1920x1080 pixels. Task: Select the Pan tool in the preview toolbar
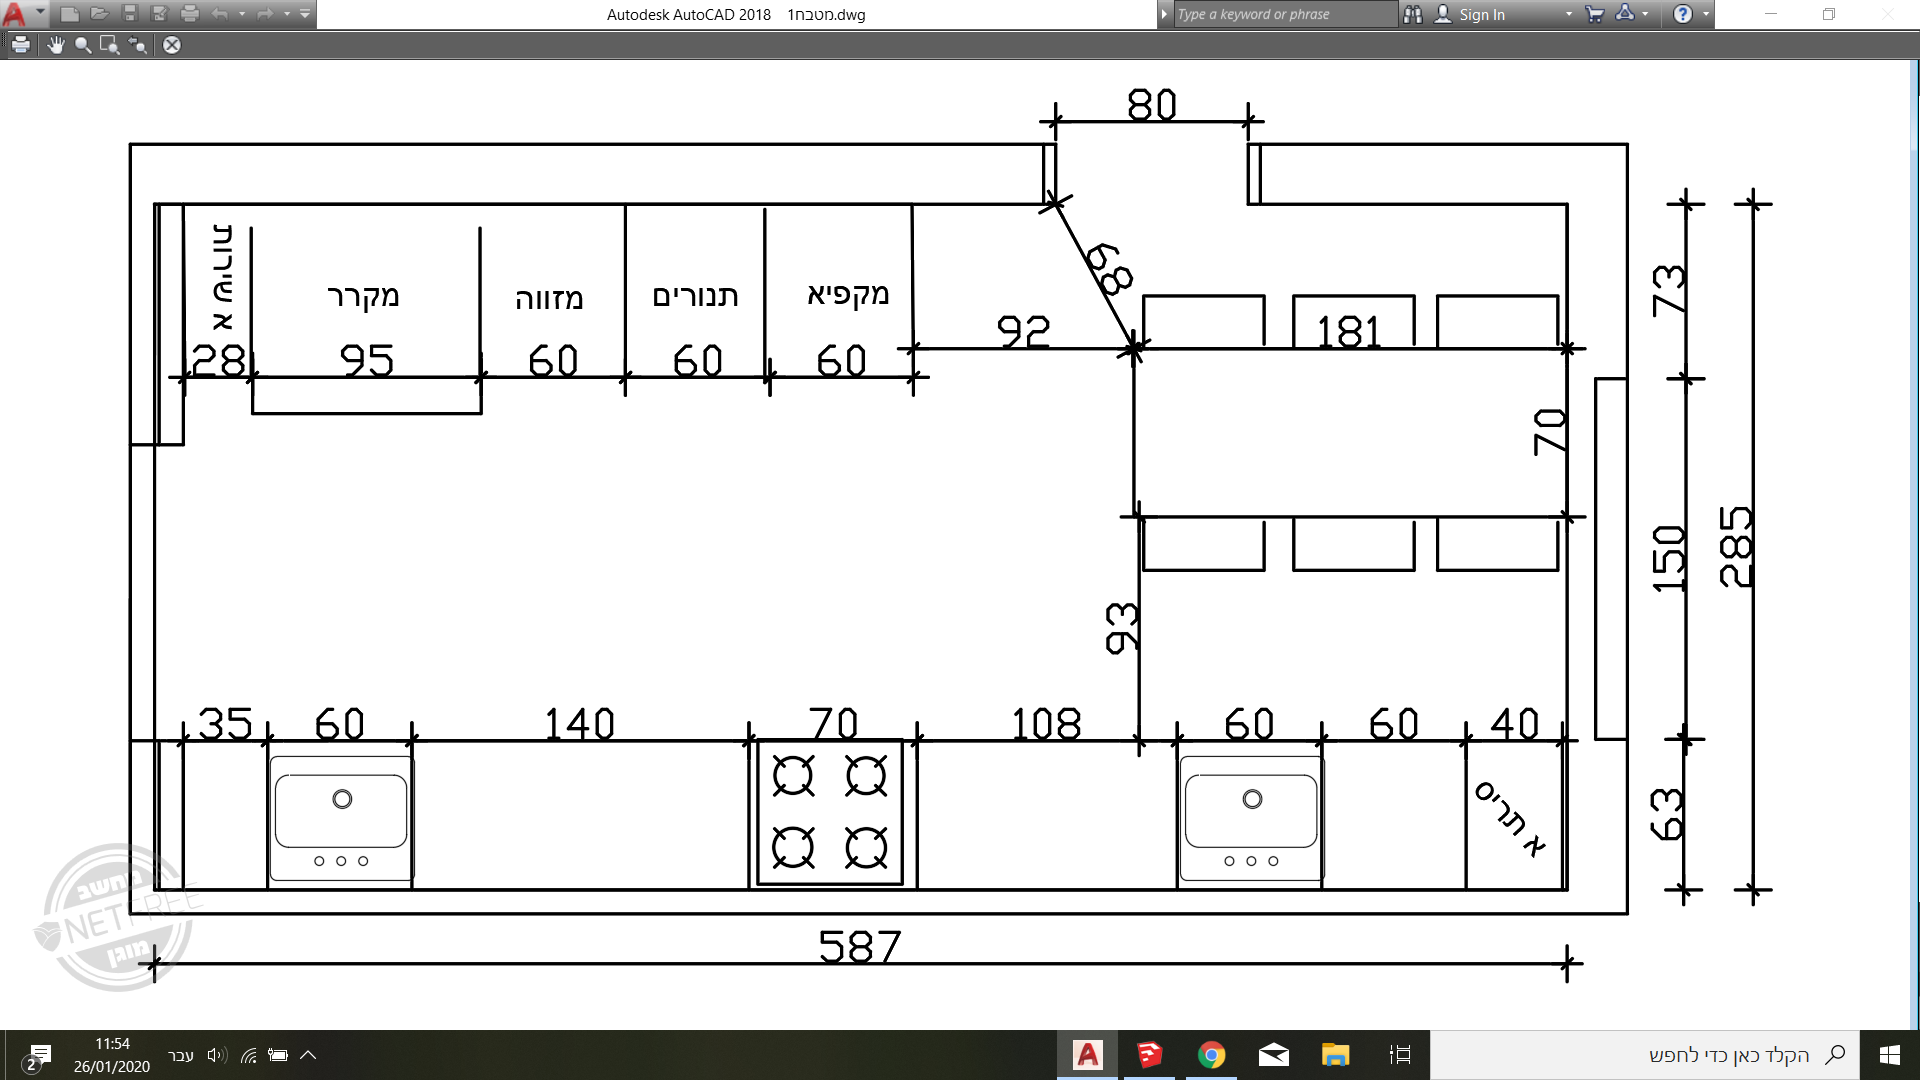[57, 45]
